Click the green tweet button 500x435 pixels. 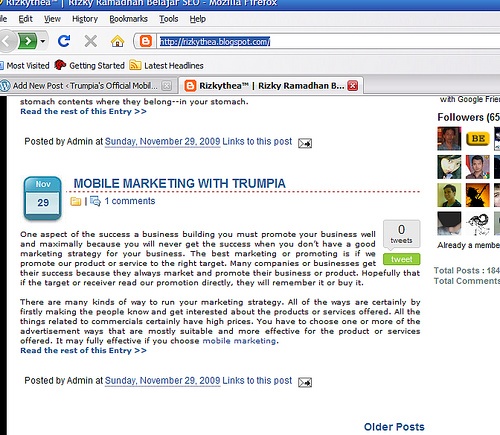[402, 259]
